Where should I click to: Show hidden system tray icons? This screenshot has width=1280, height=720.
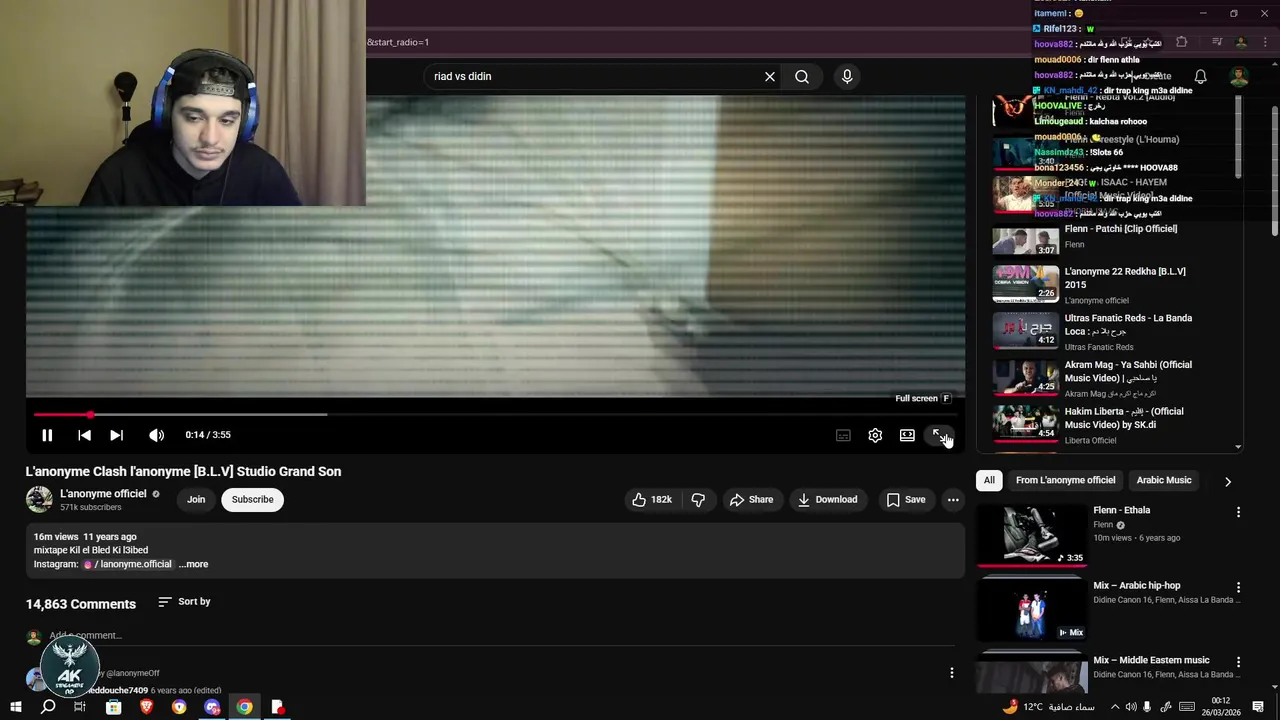1115,707
